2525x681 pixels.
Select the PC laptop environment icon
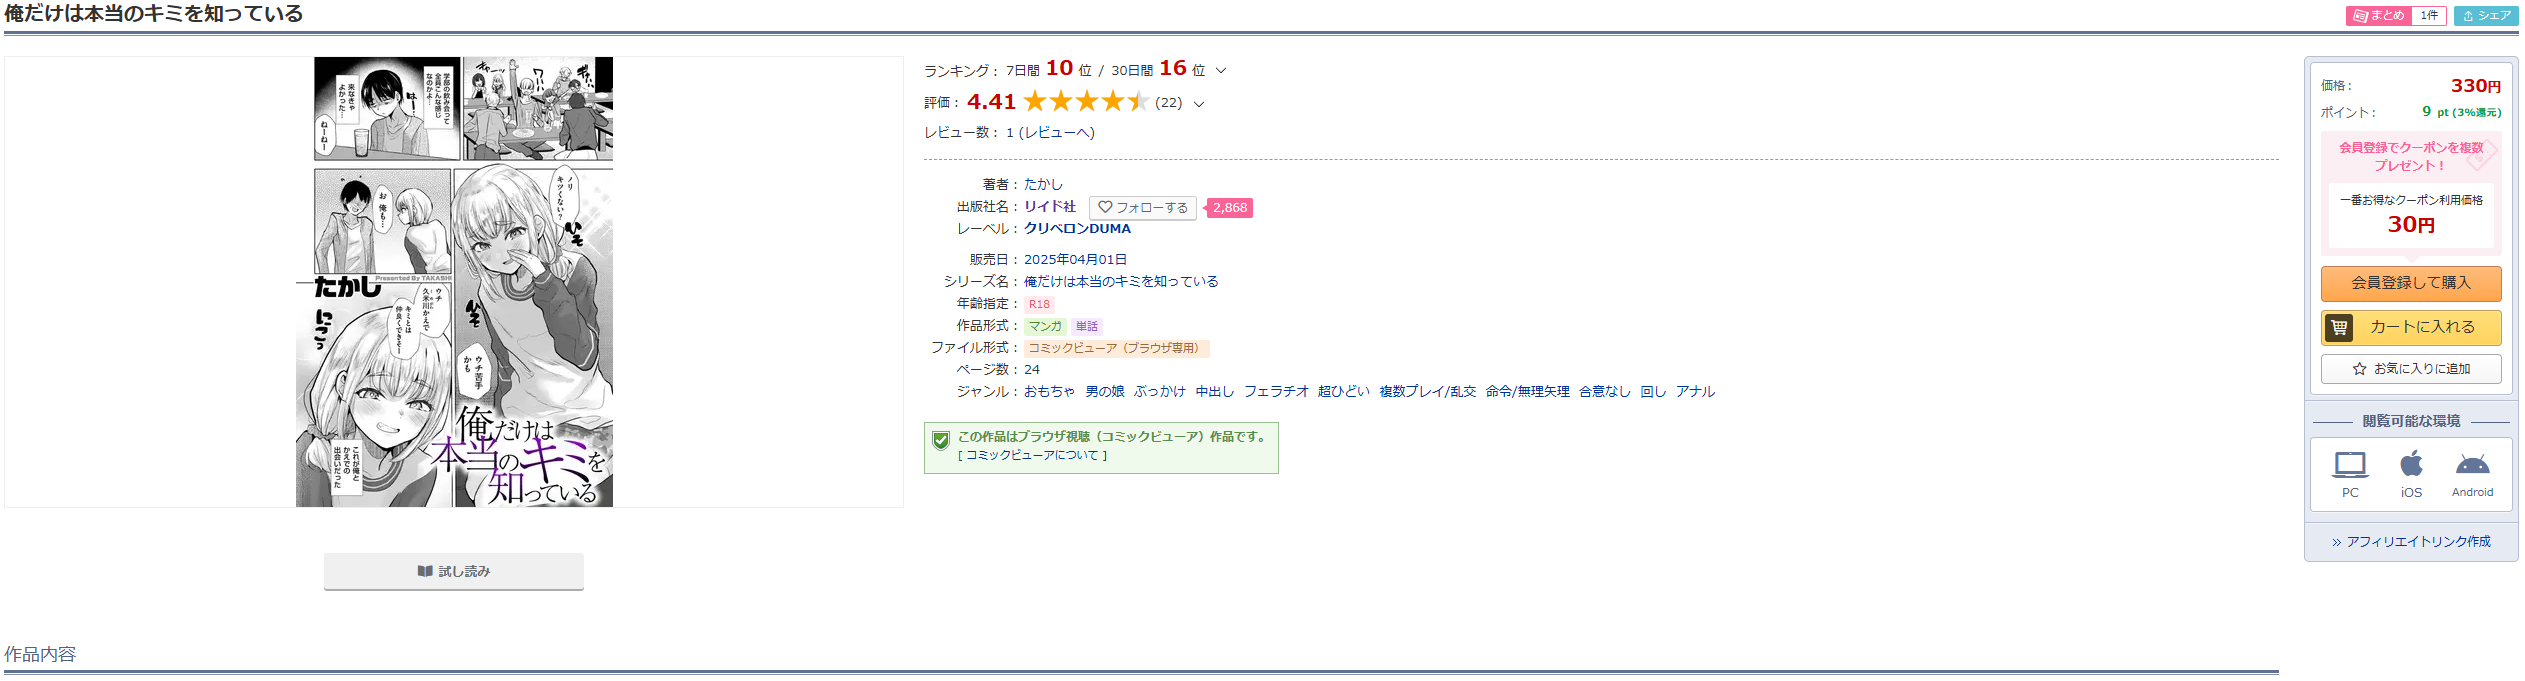point(2350,465)
